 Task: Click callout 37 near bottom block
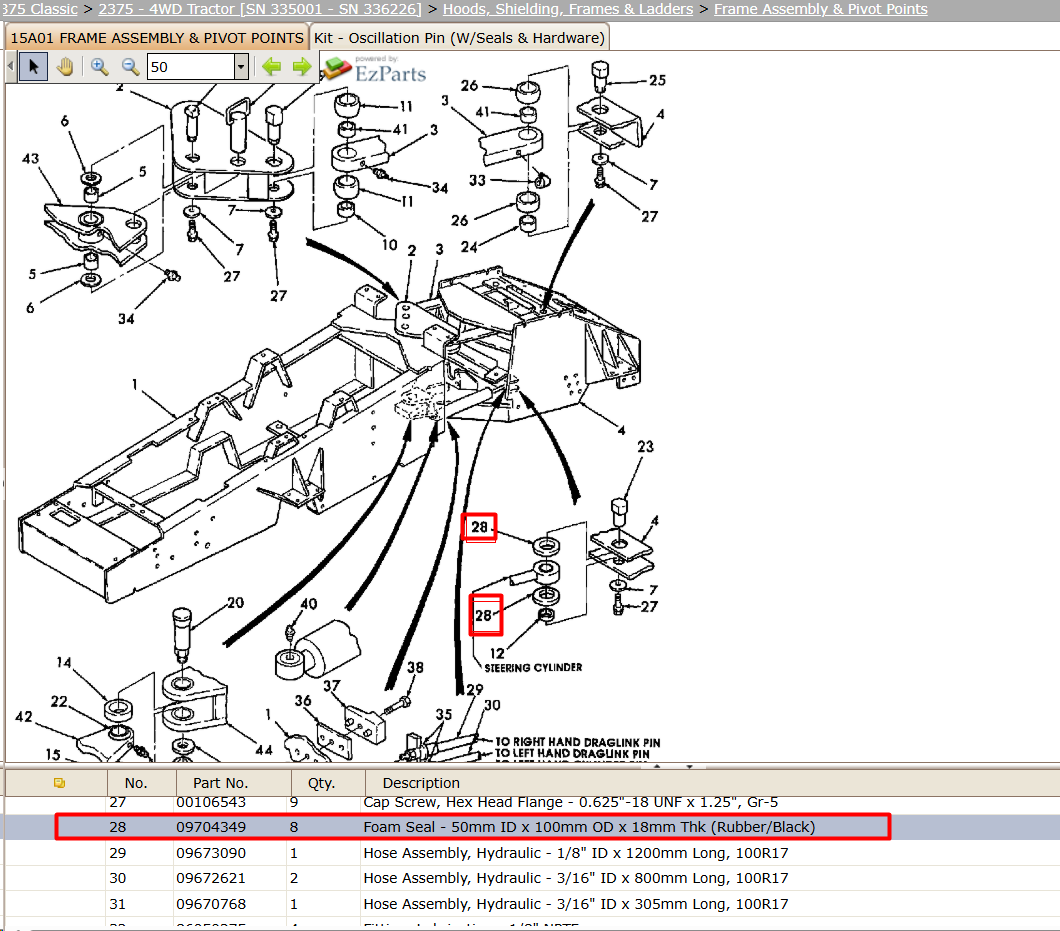point(331,686)
